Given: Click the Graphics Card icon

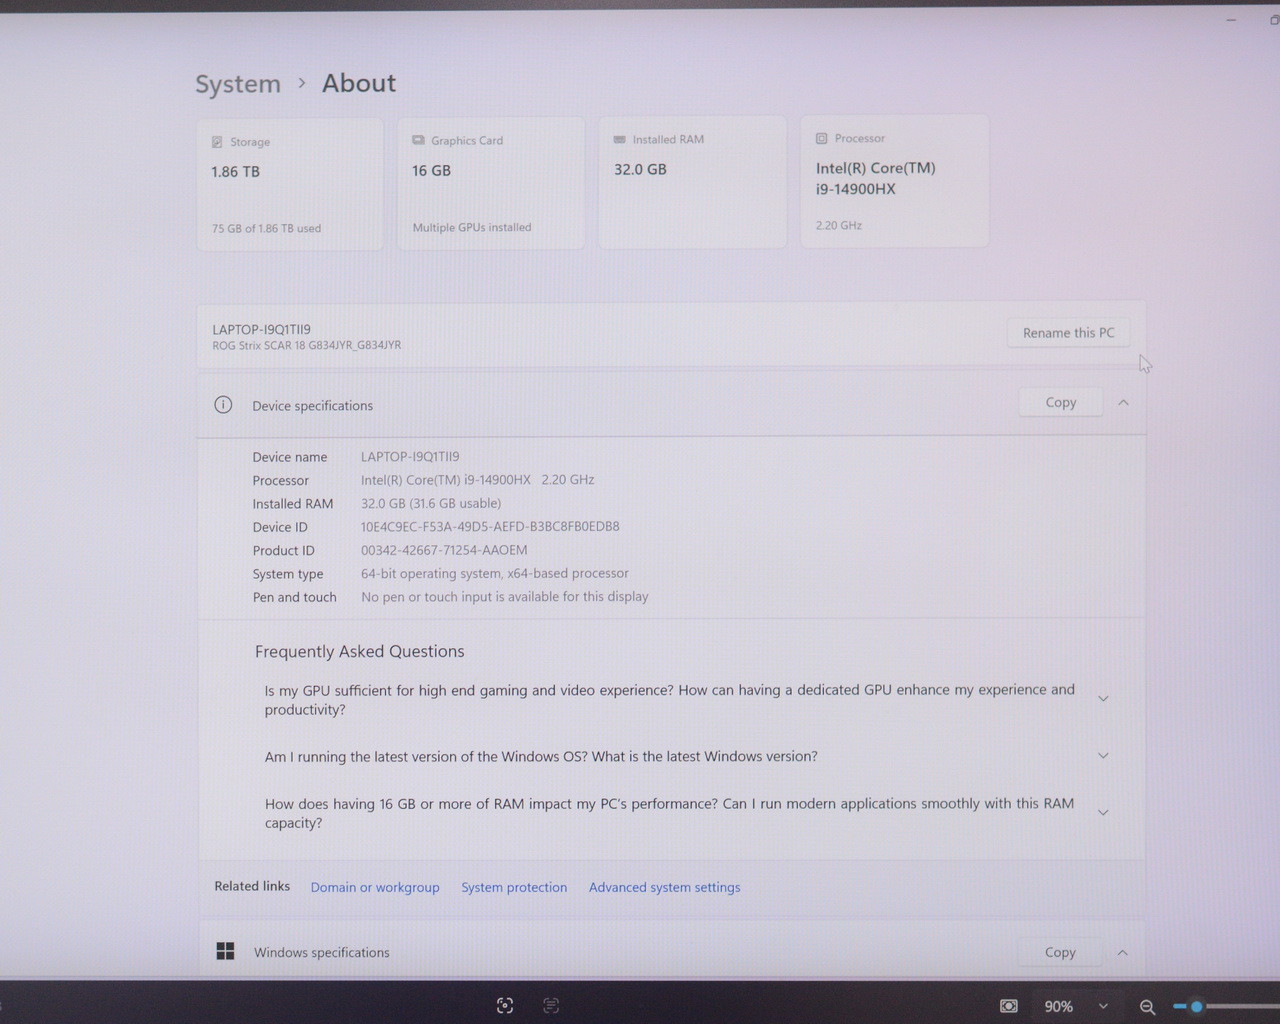Looking at the screenshot, I should (418, 140).
